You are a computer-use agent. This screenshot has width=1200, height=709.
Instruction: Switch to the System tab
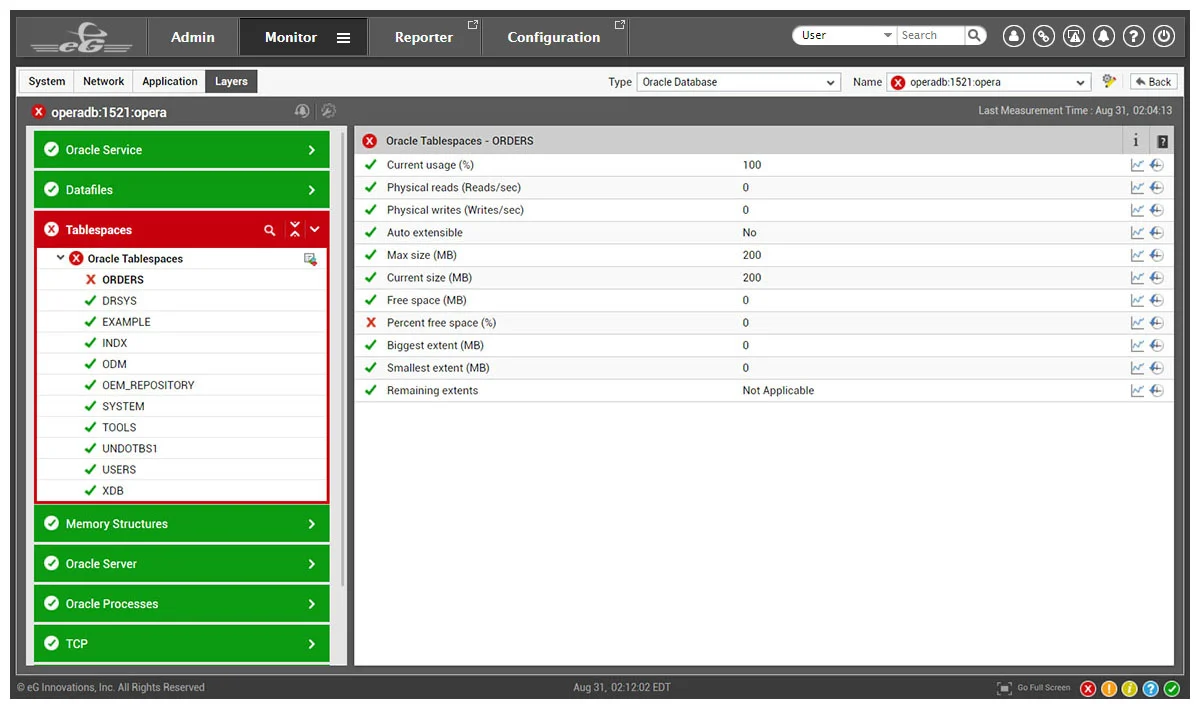click(47, 82)
